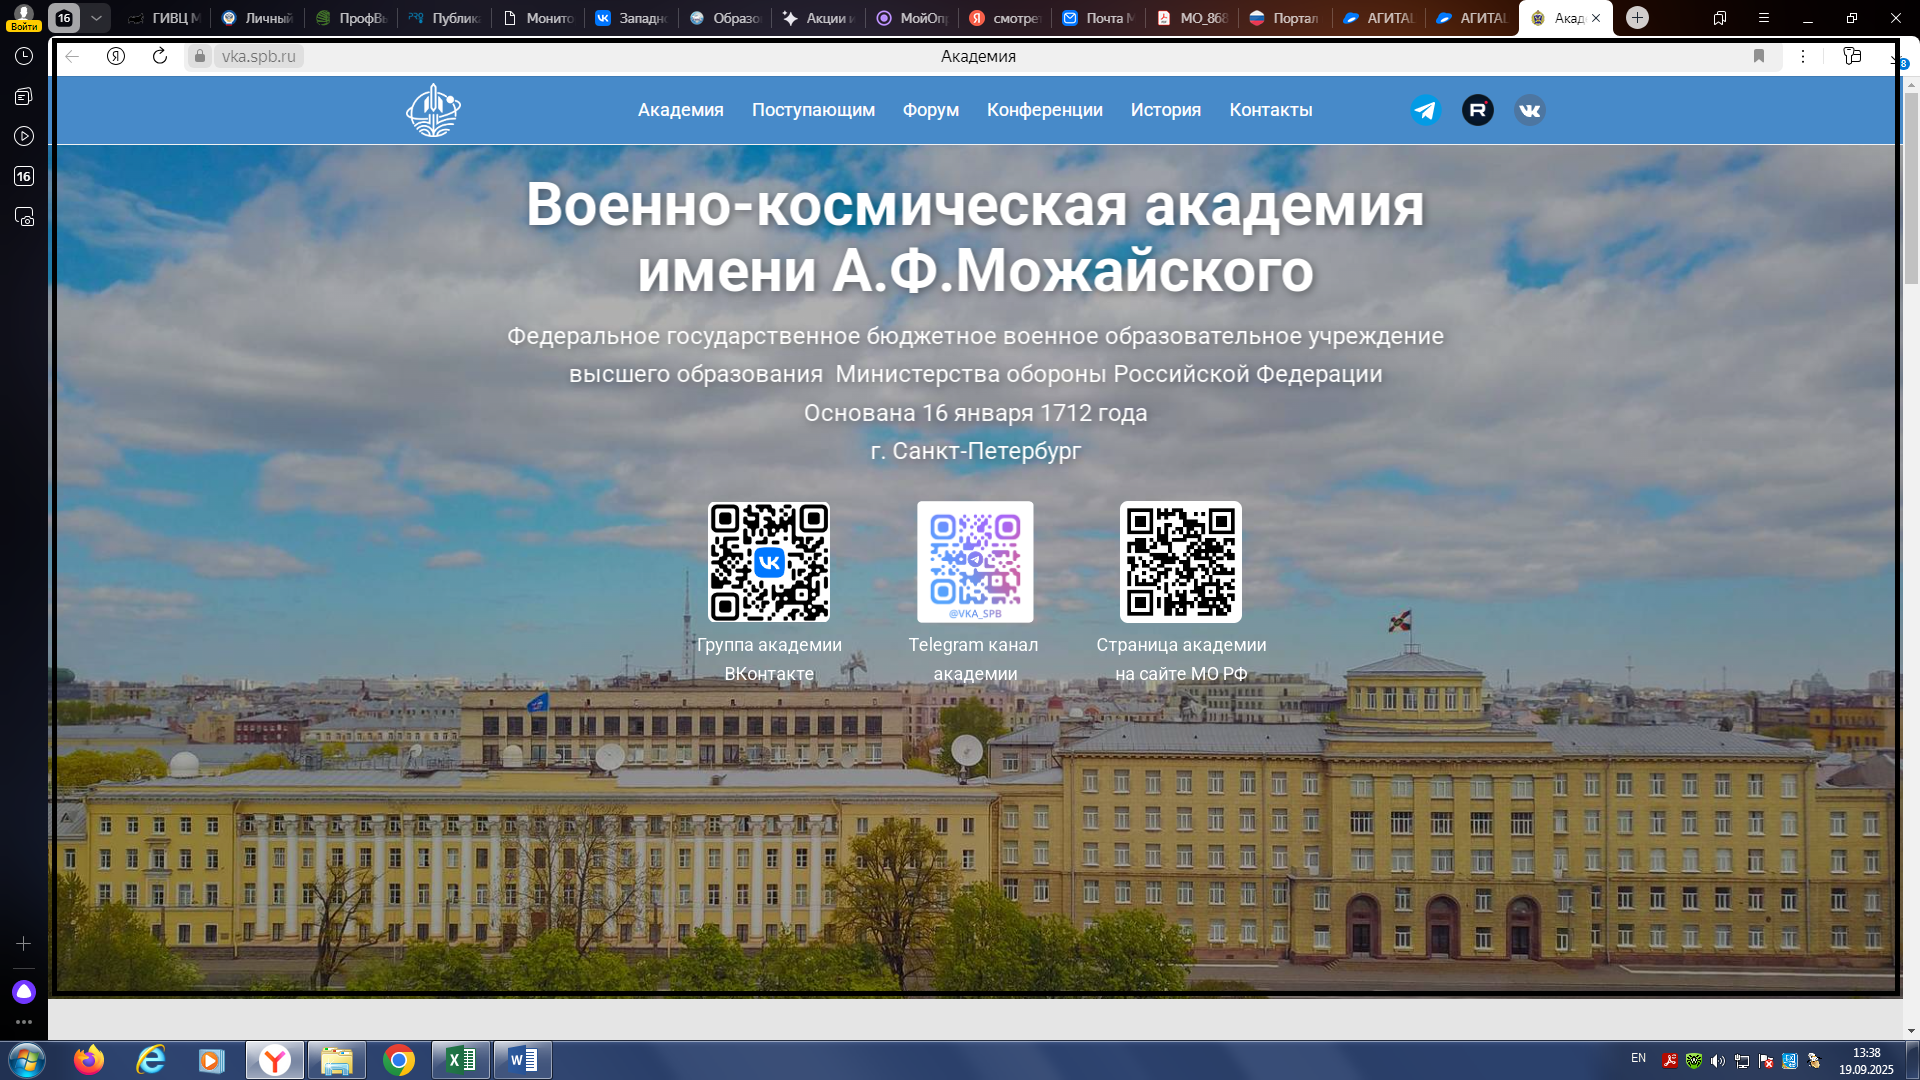Image resolution: width=1920 pixels, height=1080 pixels.
Task: Open the Telegram icon in site header
Action: (1425, 110)
